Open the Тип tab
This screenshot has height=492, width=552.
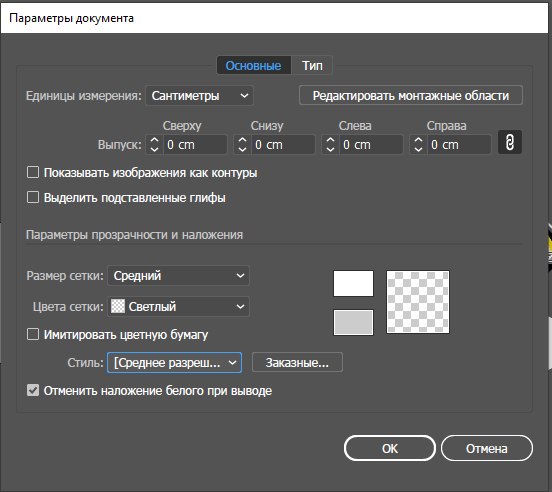312,65
